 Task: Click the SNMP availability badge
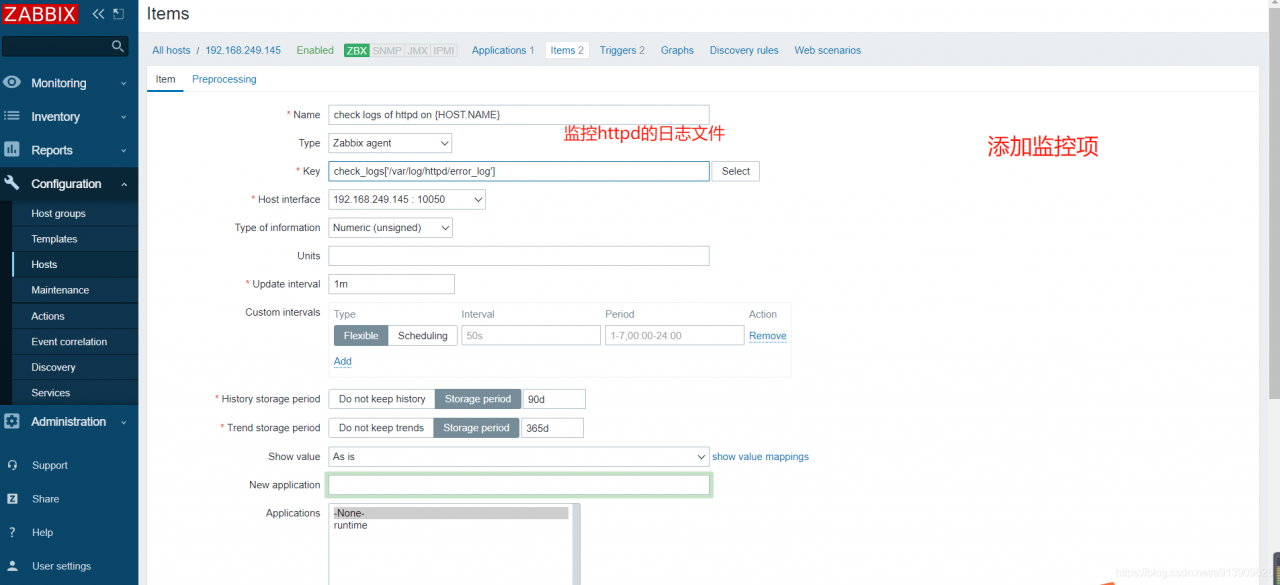387,50
